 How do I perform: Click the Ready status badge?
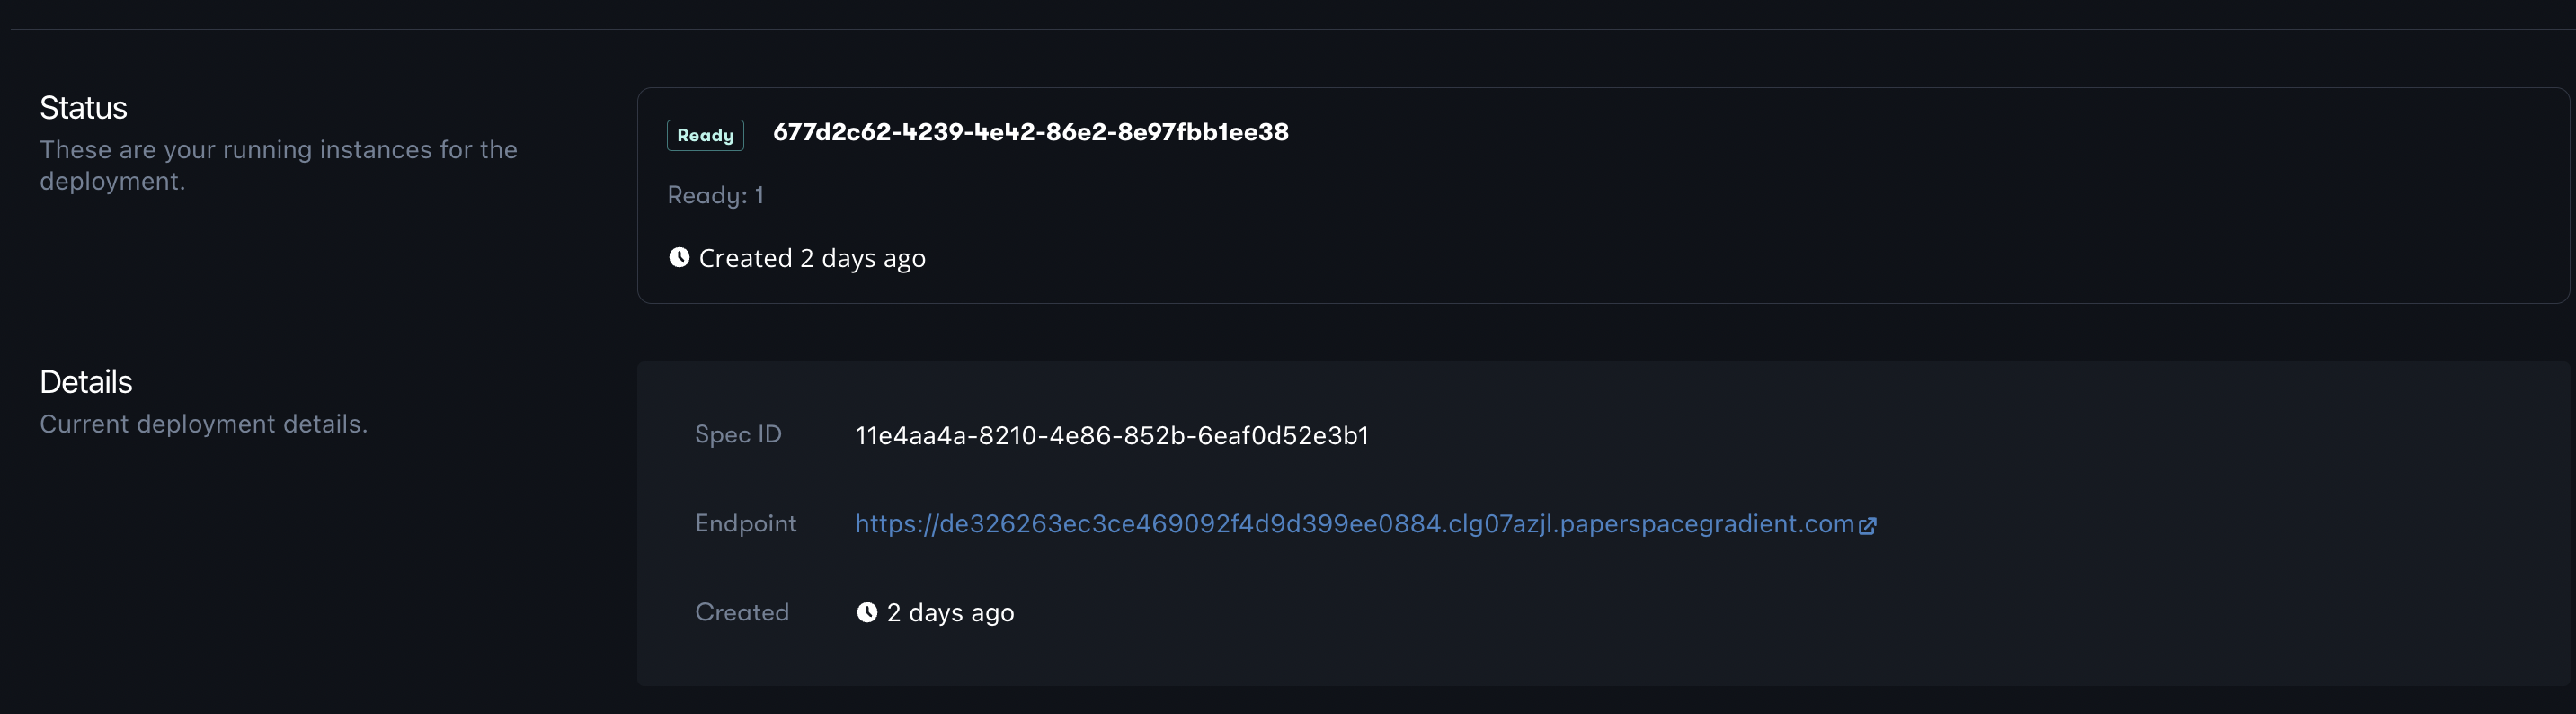coord(705,135)
